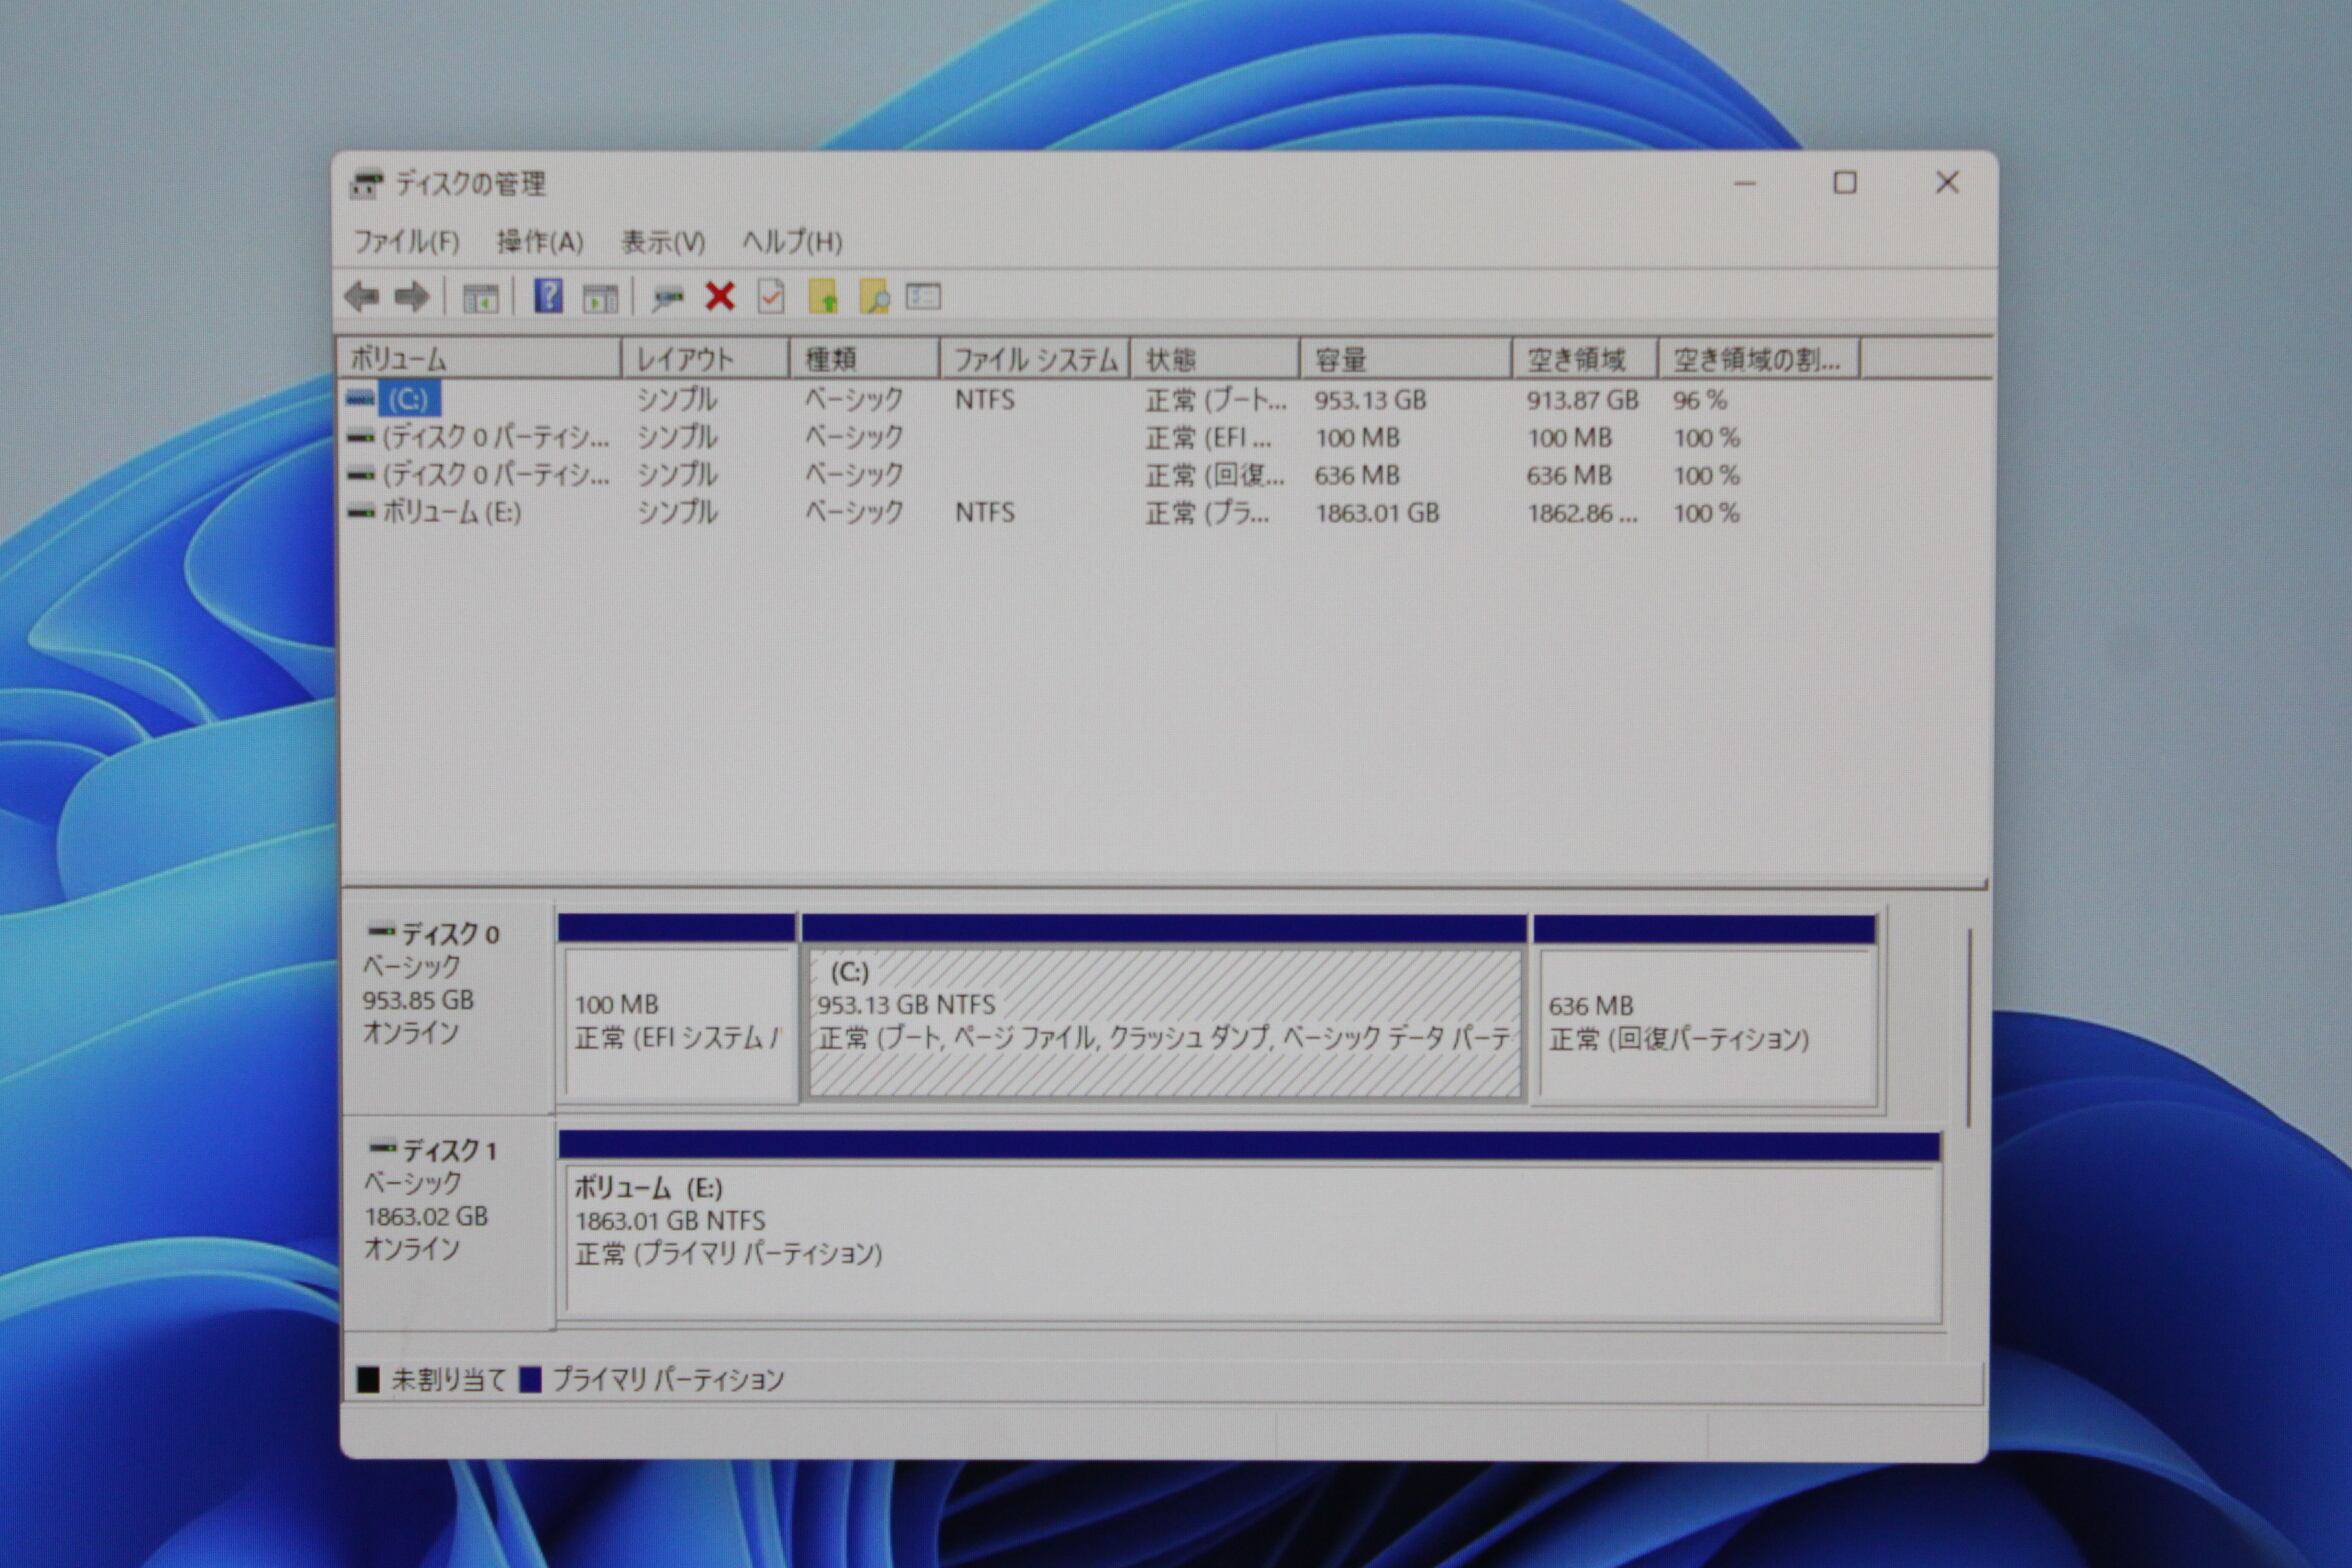The width and height of the screenshot is (2352, 1568).
Task: Select the (C:) volume in the list
Action: 408,399
